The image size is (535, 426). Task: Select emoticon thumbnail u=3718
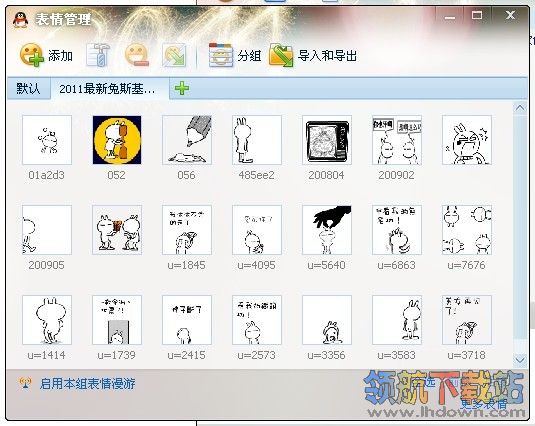coord(467,320)
